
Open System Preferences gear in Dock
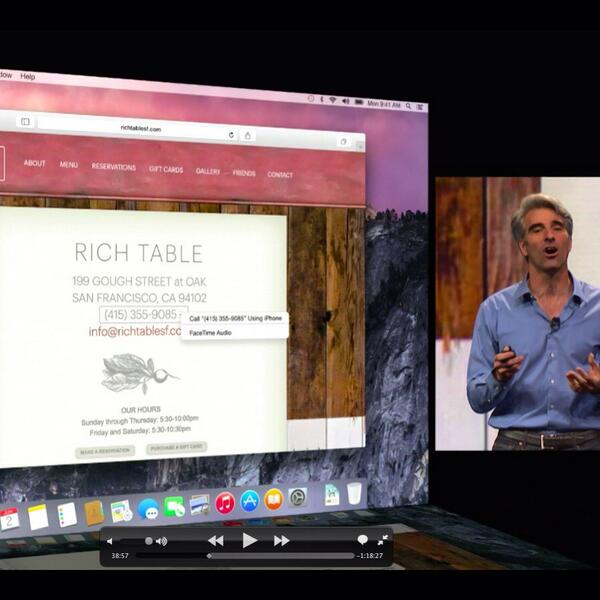click(x=297, y=497)
